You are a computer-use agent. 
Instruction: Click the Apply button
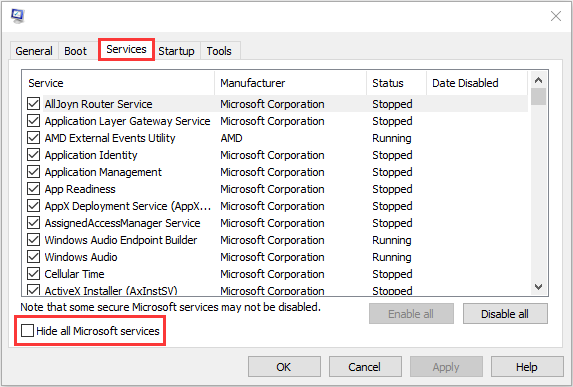pyautogui.click(x=446, y=367)
